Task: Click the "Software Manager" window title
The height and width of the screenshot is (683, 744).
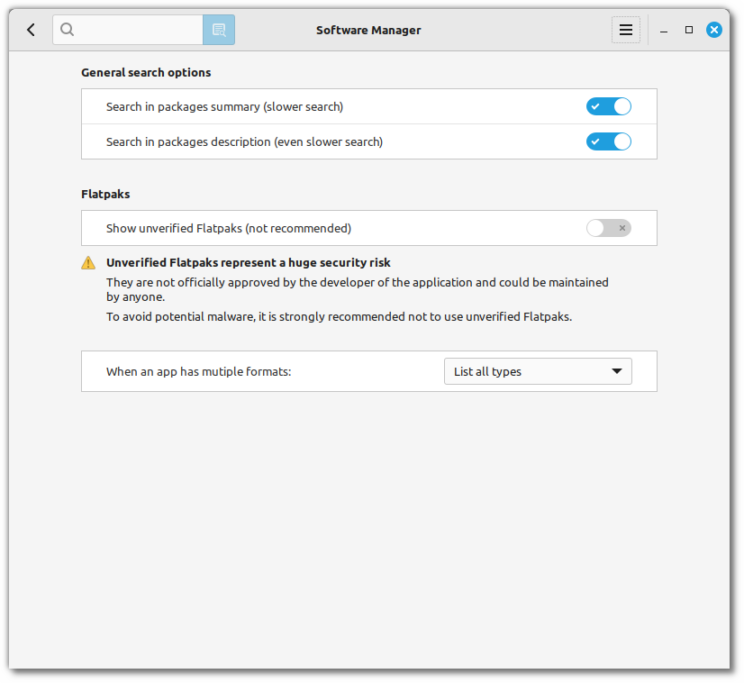Action: tap(368, 30)
